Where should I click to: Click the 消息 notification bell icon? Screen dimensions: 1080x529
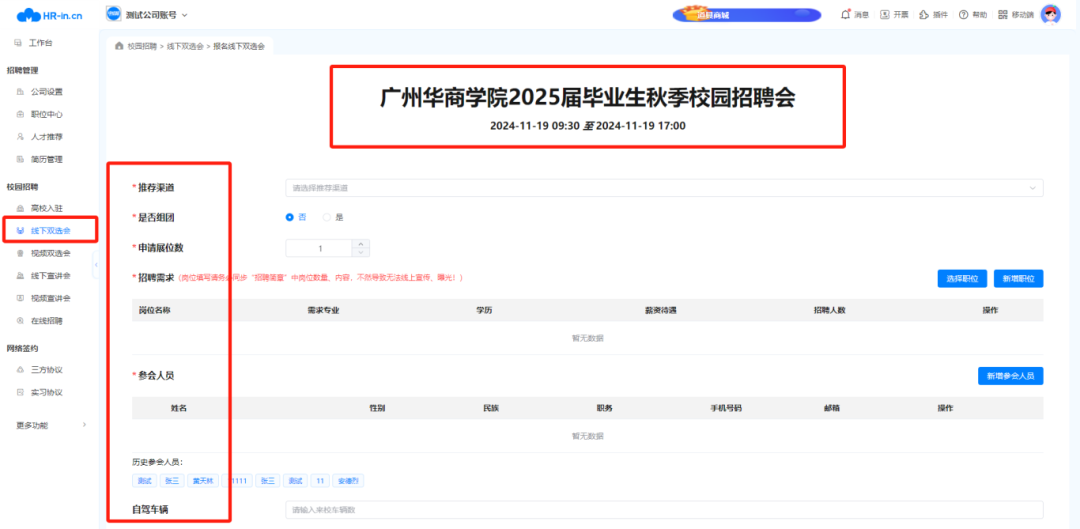pyautogui.click(x=846, y=15)
